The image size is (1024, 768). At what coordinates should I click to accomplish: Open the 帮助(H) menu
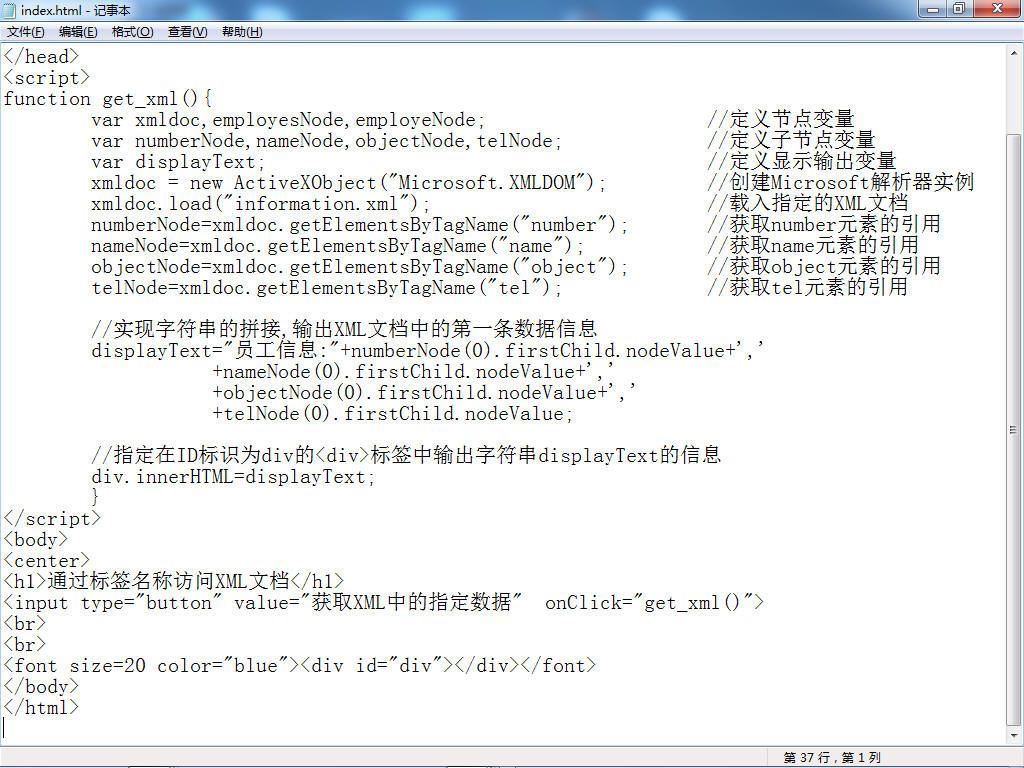click(x=242, y=32)
